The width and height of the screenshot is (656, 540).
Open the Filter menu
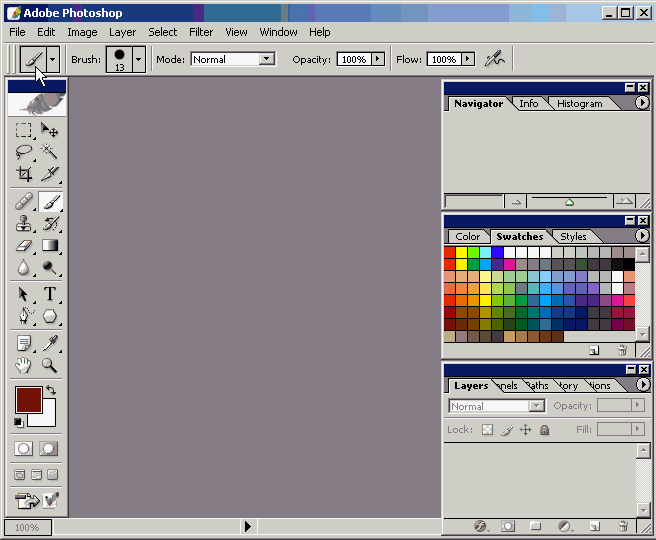201,32
